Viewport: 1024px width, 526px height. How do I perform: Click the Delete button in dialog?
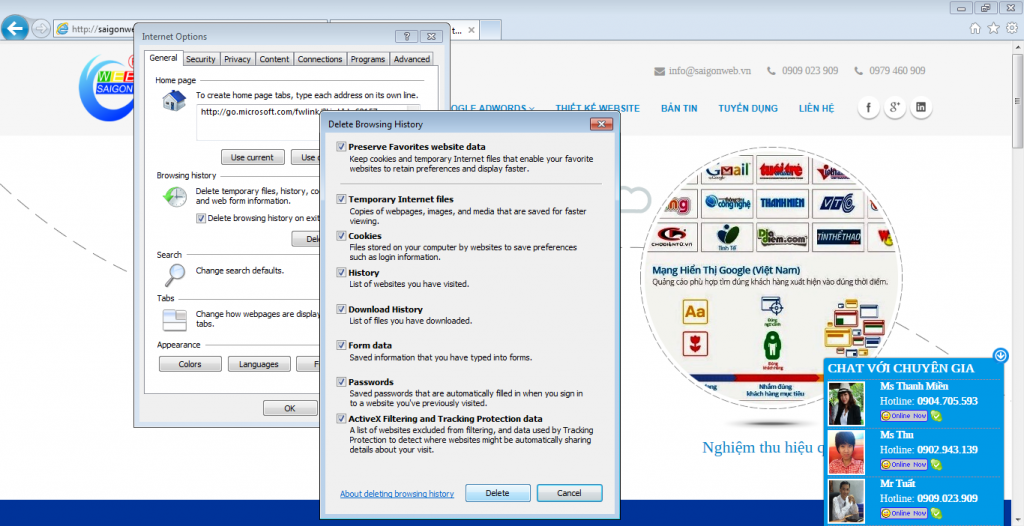498,493
